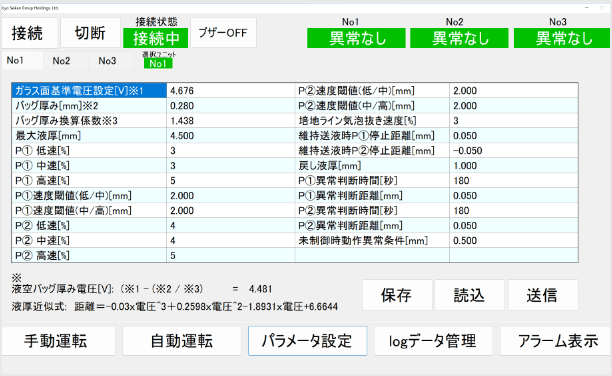Select the No2 unit tab
Screen dimensions: 612x376
tap(66, 61)
